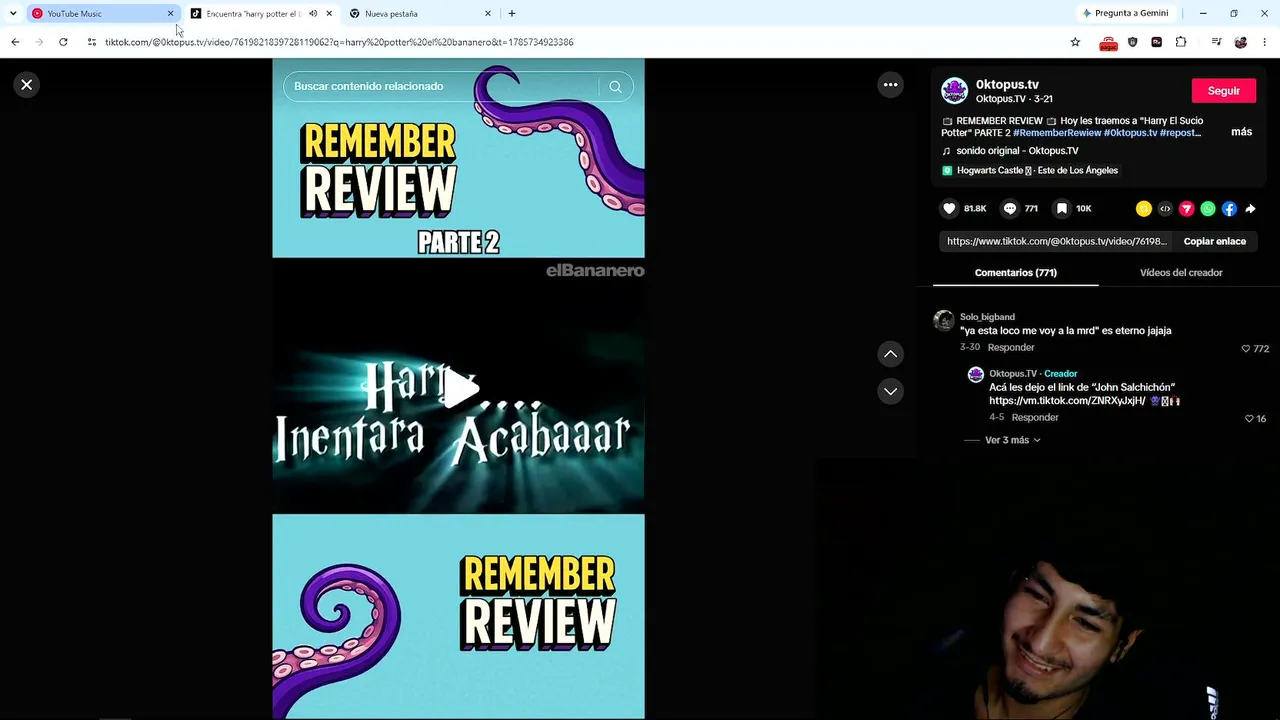Click the 'Pregunta a Gemini' button
The height and width of the screenshot is (720, 1280).
coord(1125,14)
